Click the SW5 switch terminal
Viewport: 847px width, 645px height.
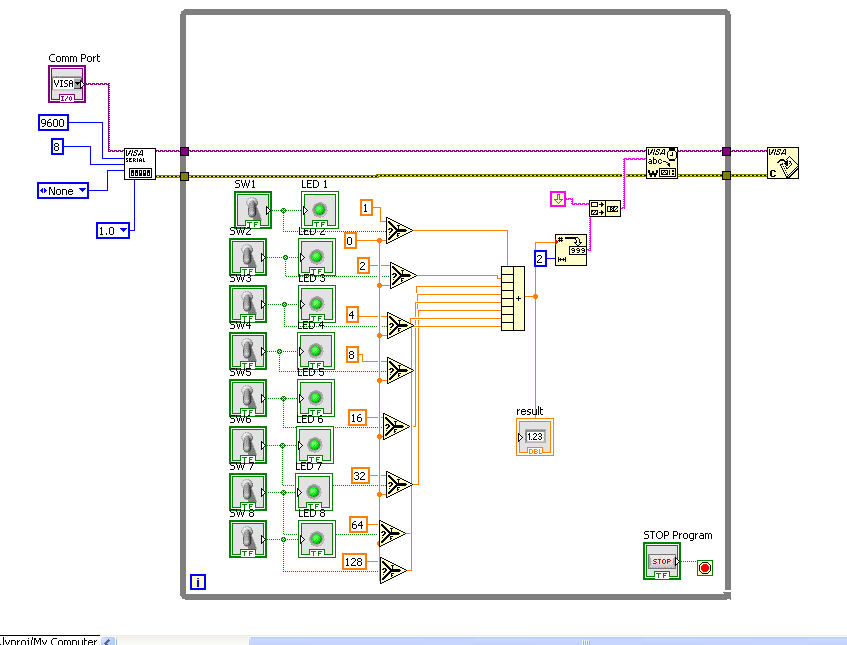[x=248, y=398]
